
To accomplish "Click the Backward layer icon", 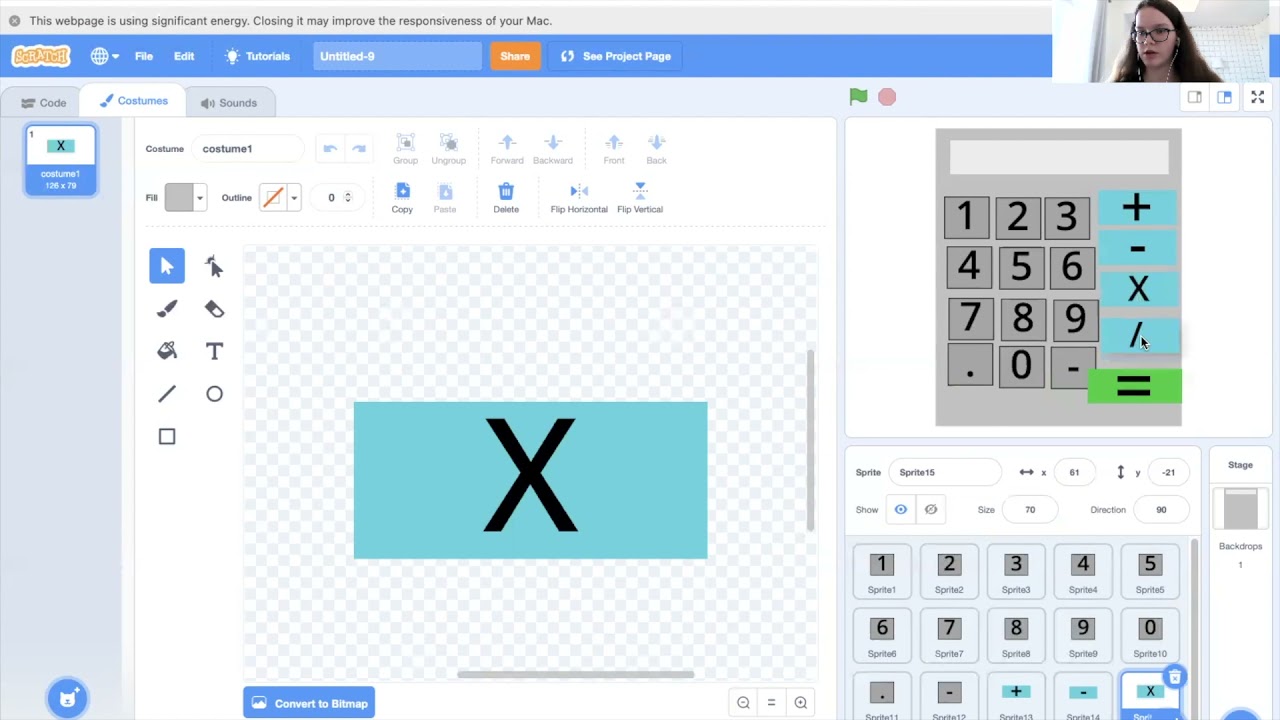I will click(x=553, y=149).
